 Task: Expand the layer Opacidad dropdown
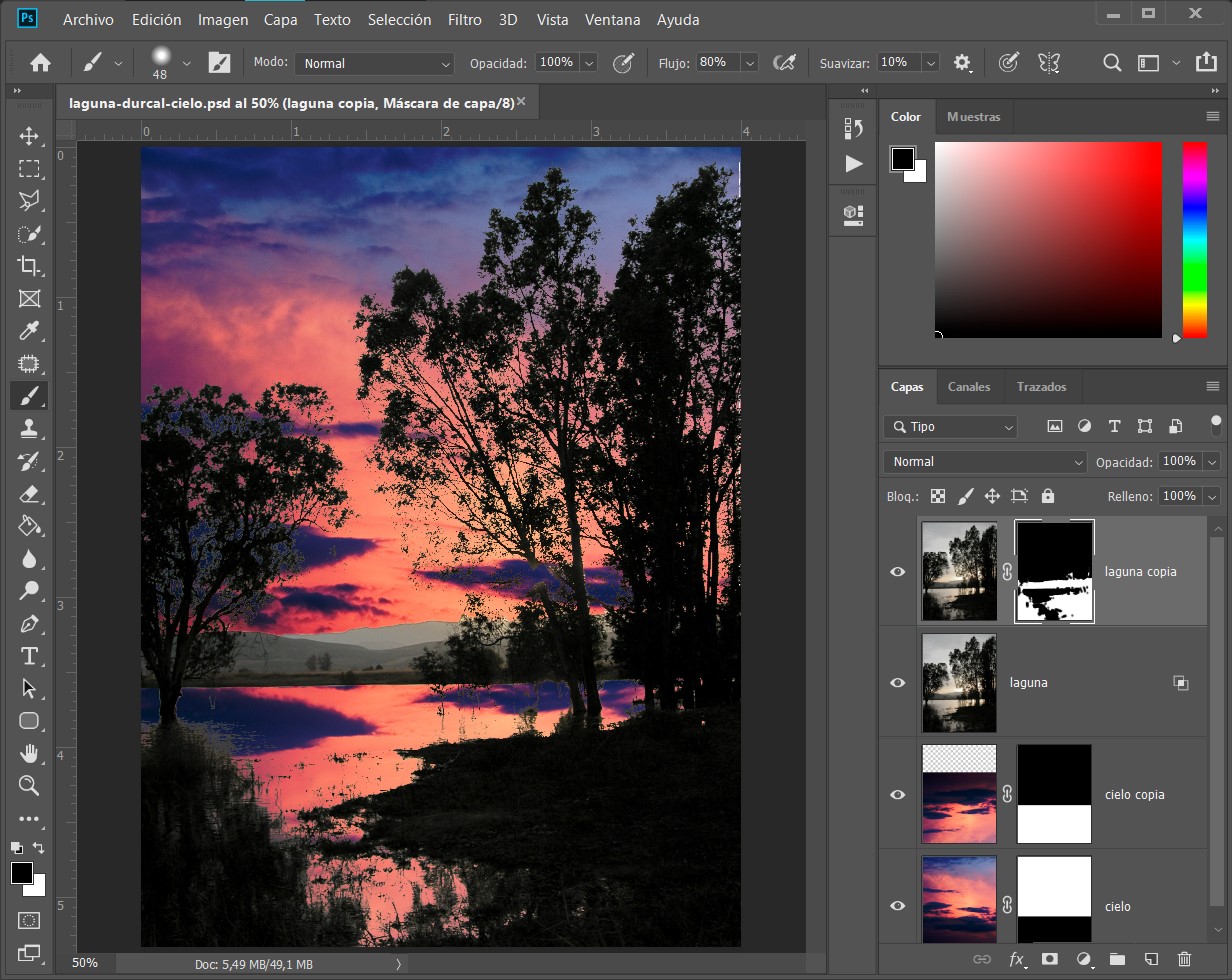(x=1212, y=462)
